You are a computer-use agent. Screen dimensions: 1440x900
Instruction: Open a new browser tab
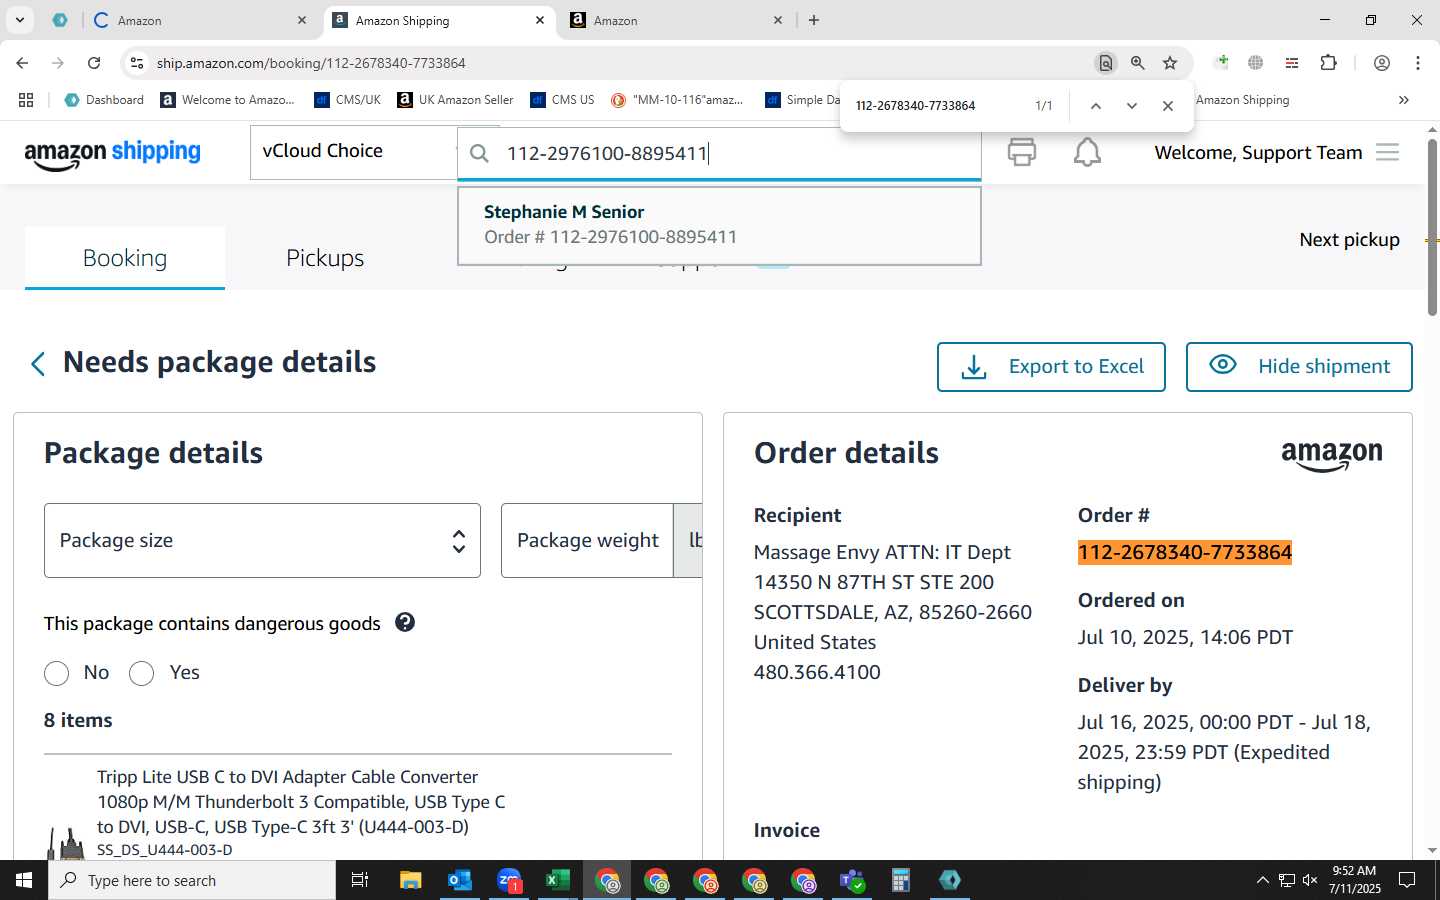click(x=814, y=20)
